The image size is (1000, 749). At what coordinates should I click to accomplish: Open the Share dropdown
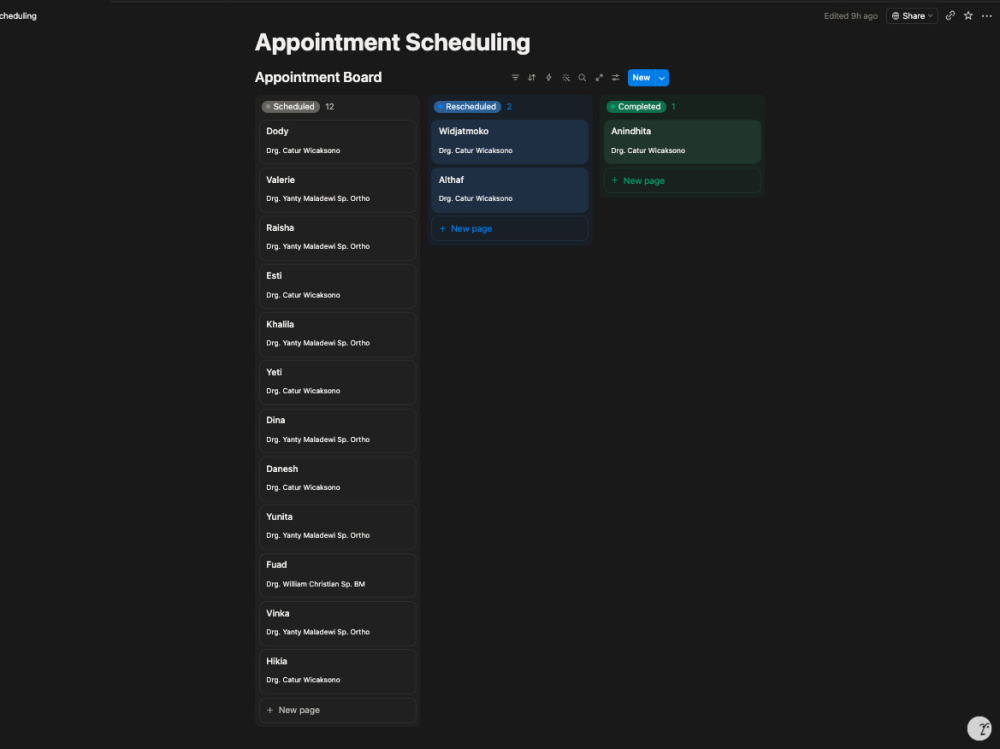point(912,16)
